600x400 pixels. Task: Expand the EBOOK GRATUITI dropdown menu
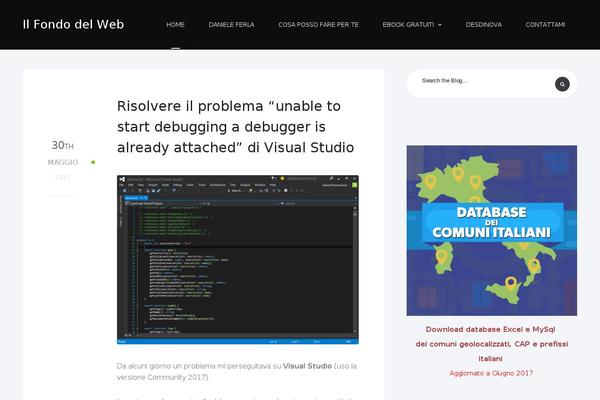412,24
